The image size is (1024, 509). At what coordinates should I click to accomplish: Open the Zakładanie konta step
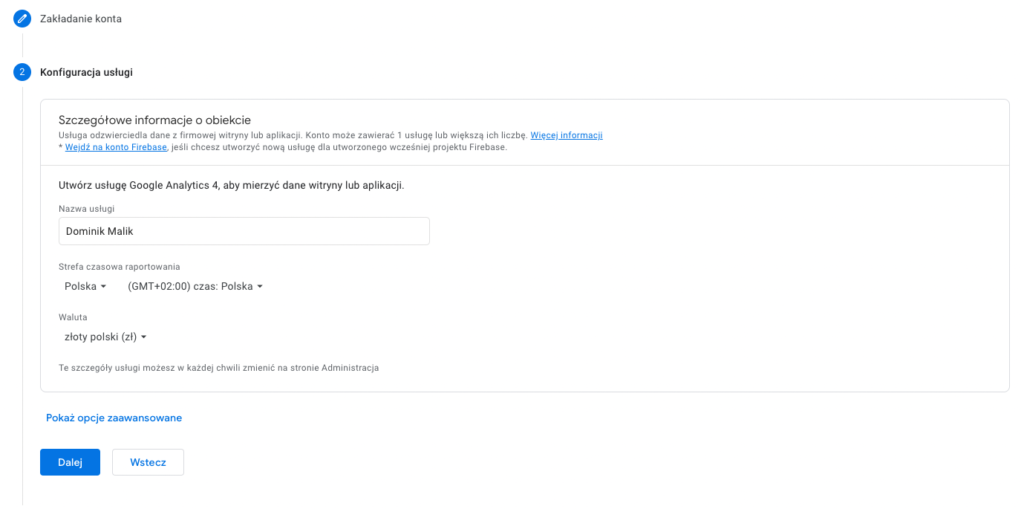81,18
